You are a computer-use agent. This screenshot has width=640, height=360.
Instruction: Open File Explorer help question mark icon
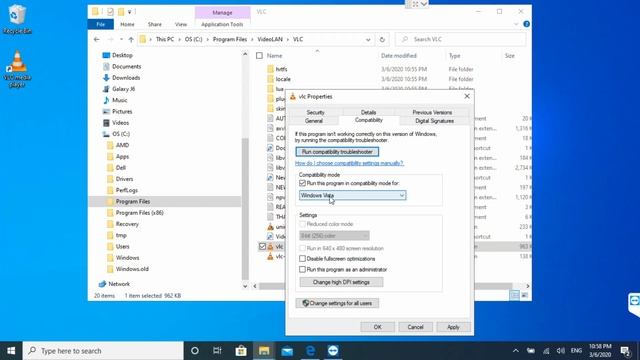pyautogui.click(x=527, y=24)
